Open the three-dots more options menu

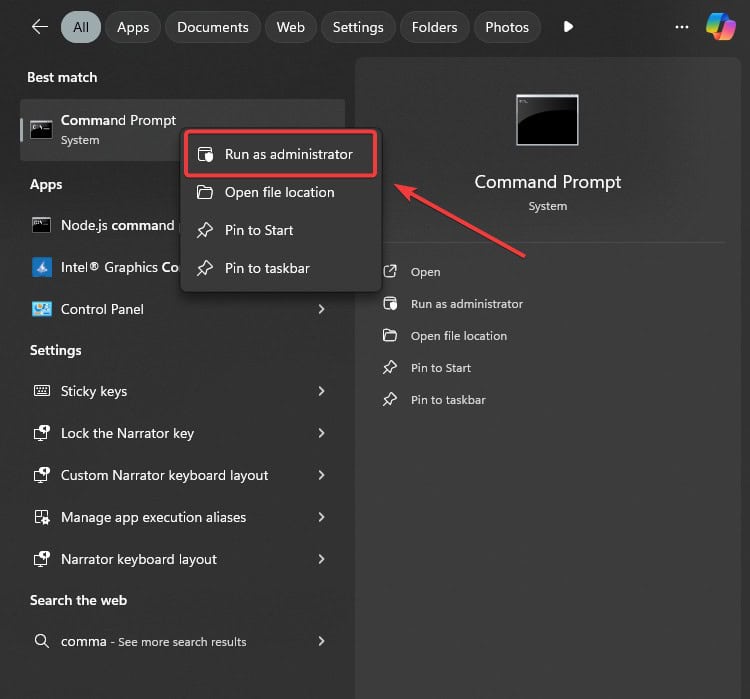[x=682, y=27]
